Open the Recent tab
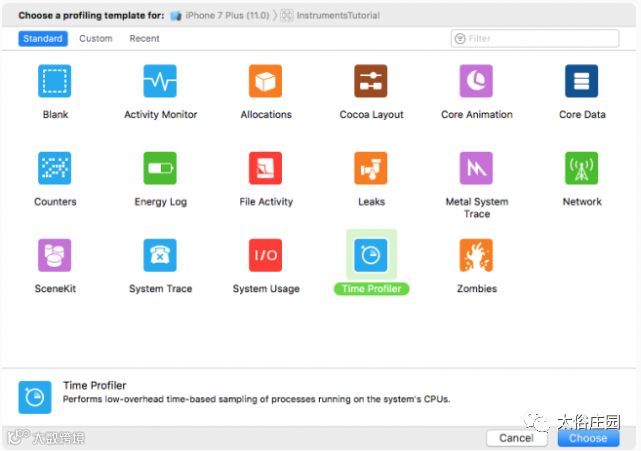 point(144,38)
